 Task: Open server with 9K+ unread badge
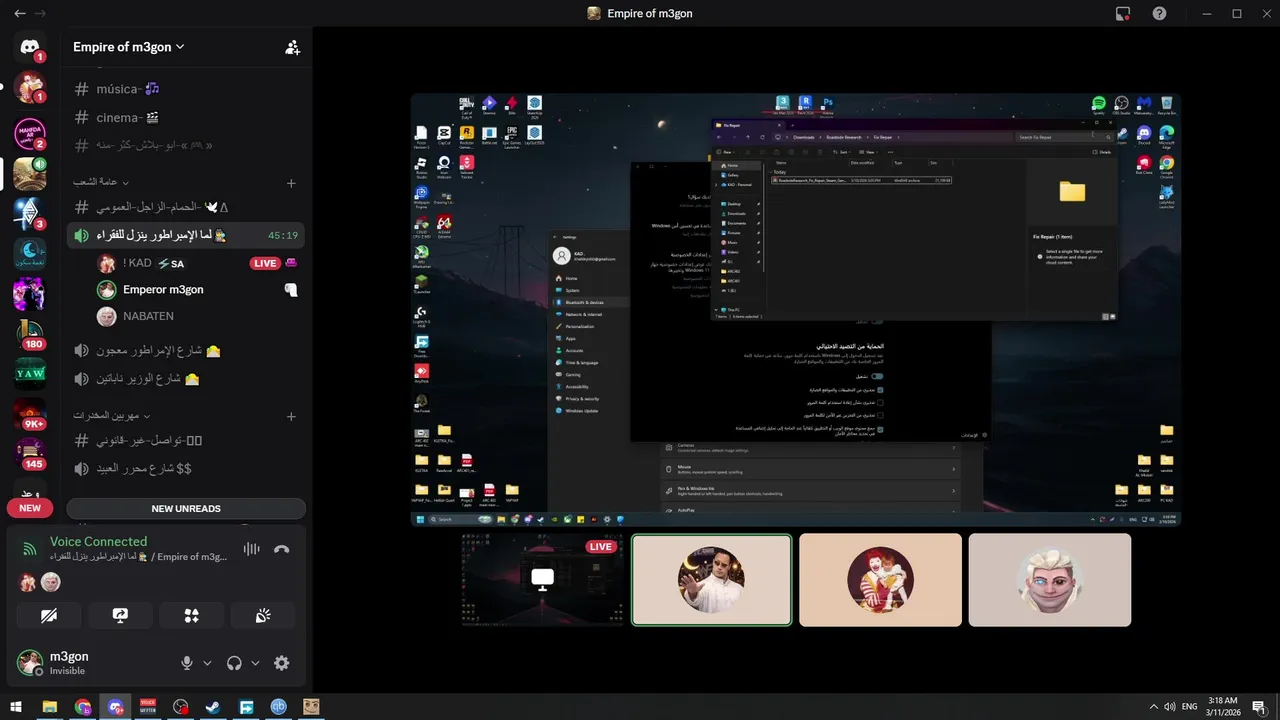(30, 414)
